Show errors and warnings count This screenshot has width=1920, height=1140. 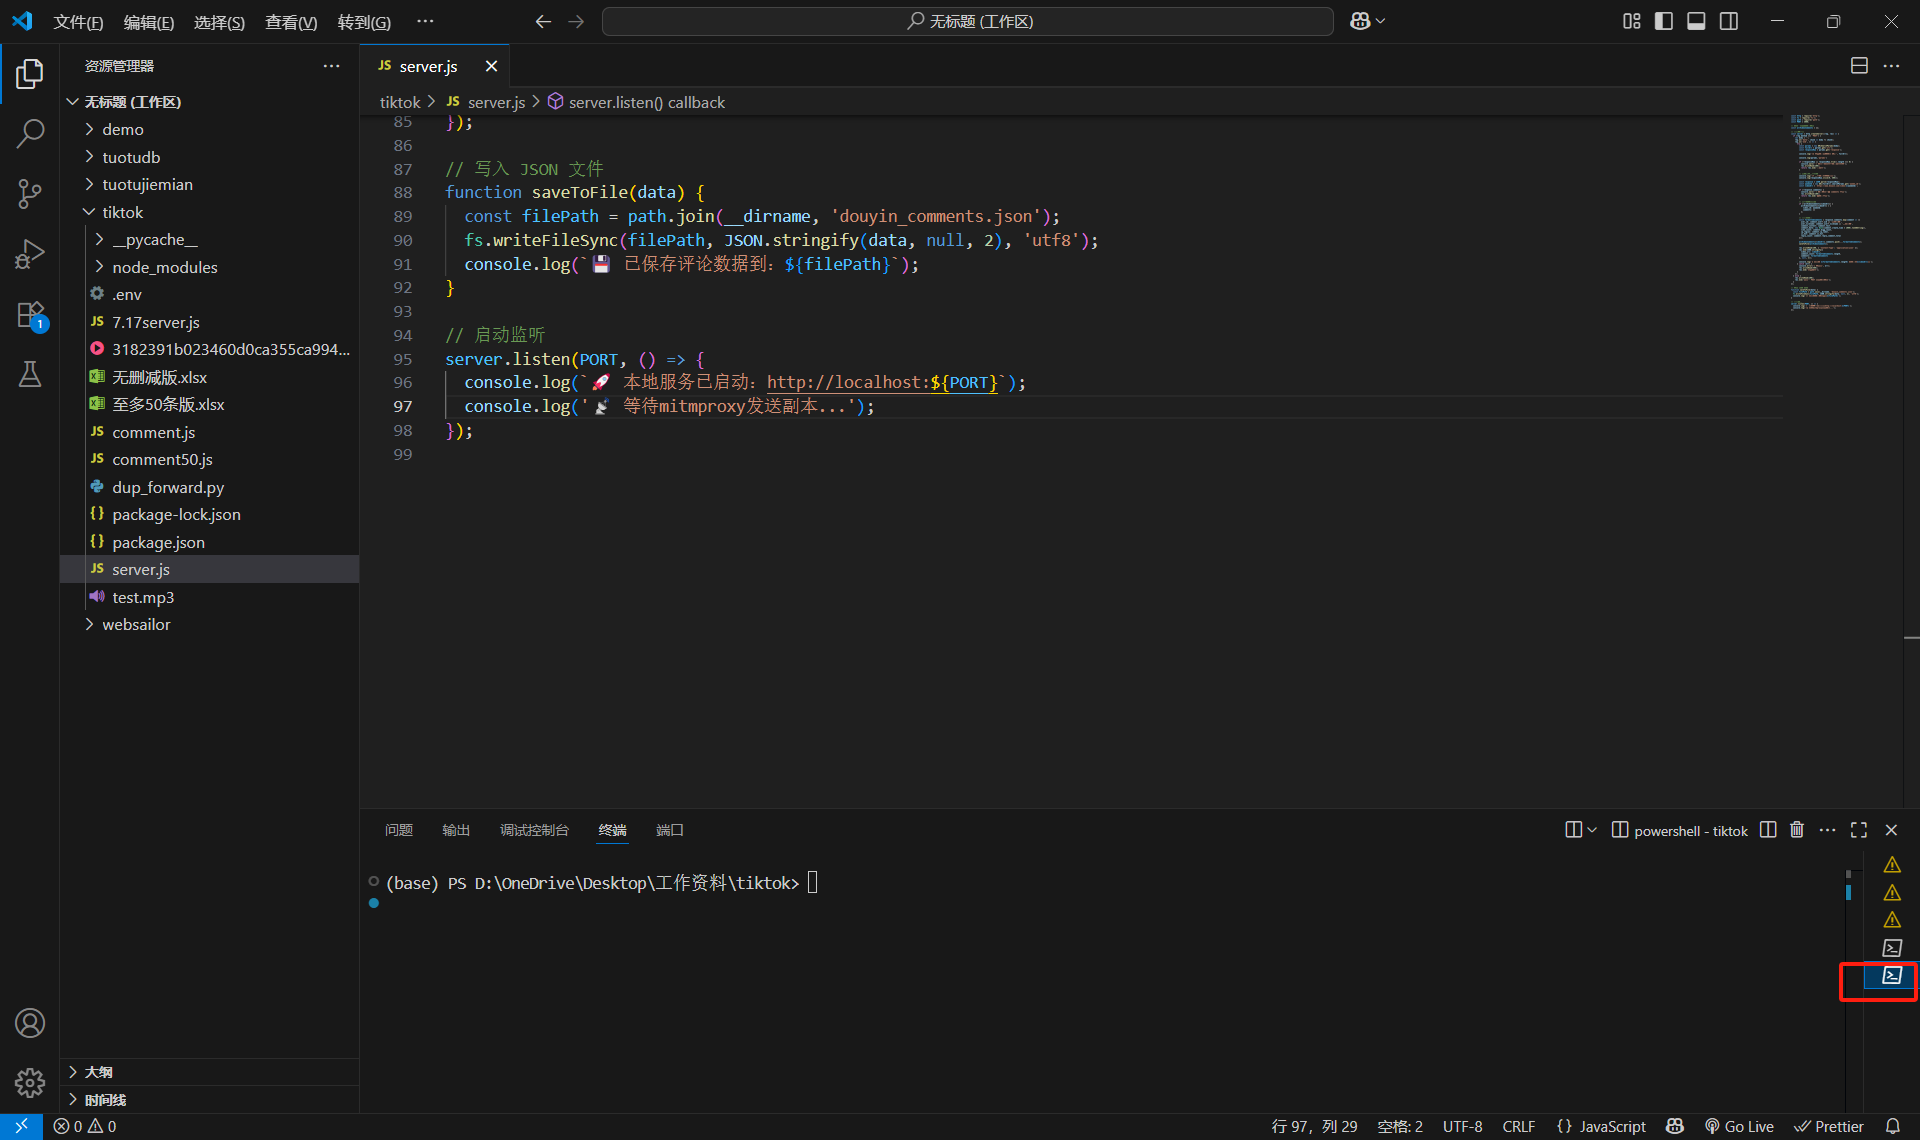85,1126
